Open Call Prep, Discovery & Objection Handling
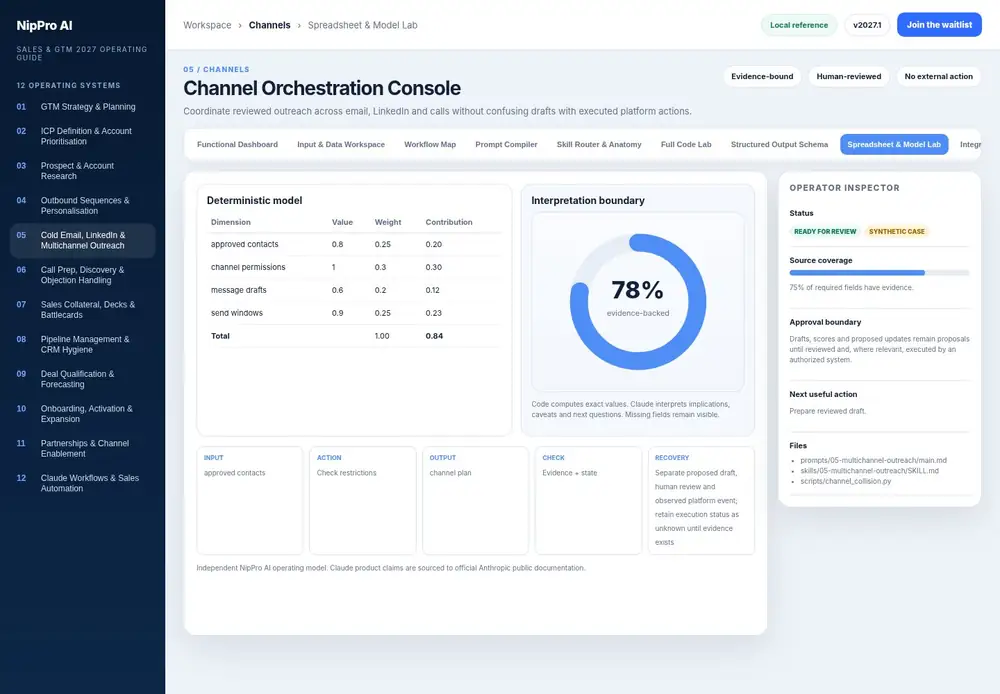 (x=82, y=275)
